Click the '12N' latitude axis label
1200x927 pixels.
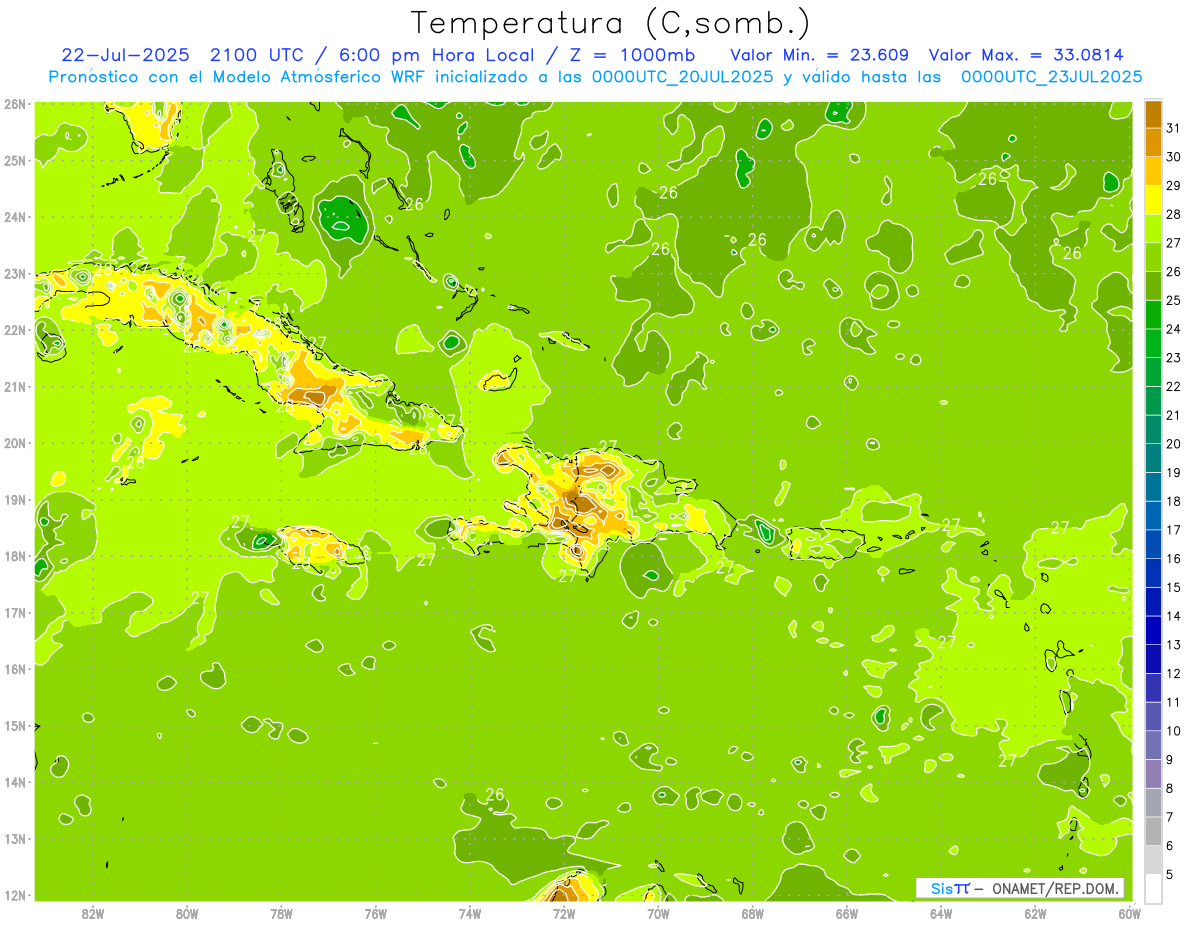click(15, 895)
